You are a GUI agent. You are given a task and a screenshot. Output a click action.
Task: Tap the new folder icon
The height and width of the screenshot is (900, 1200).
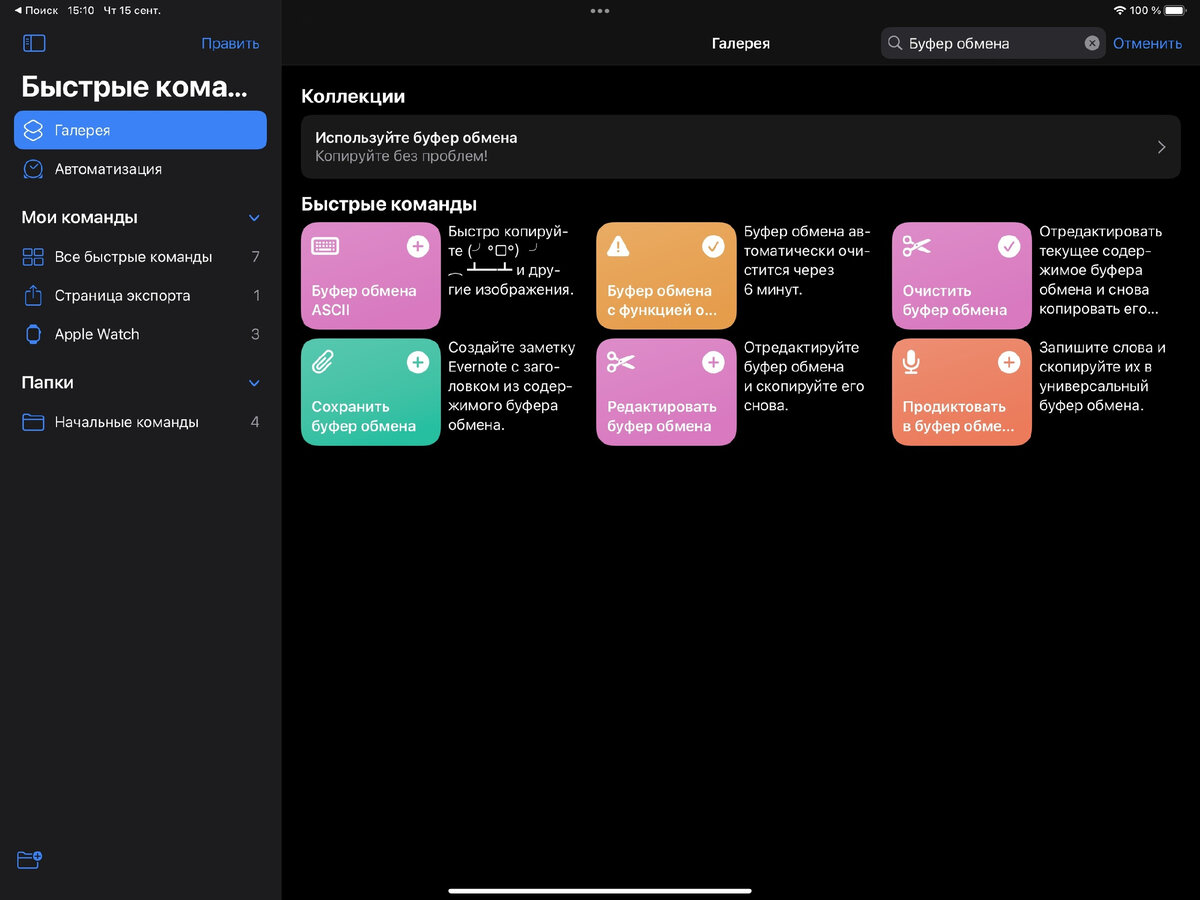coord(30,860)
